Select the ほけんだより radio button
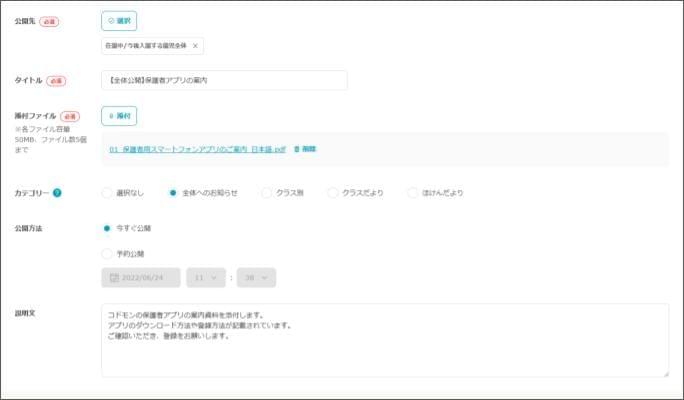Screen dimensions: 684x400 click(412, 193)
